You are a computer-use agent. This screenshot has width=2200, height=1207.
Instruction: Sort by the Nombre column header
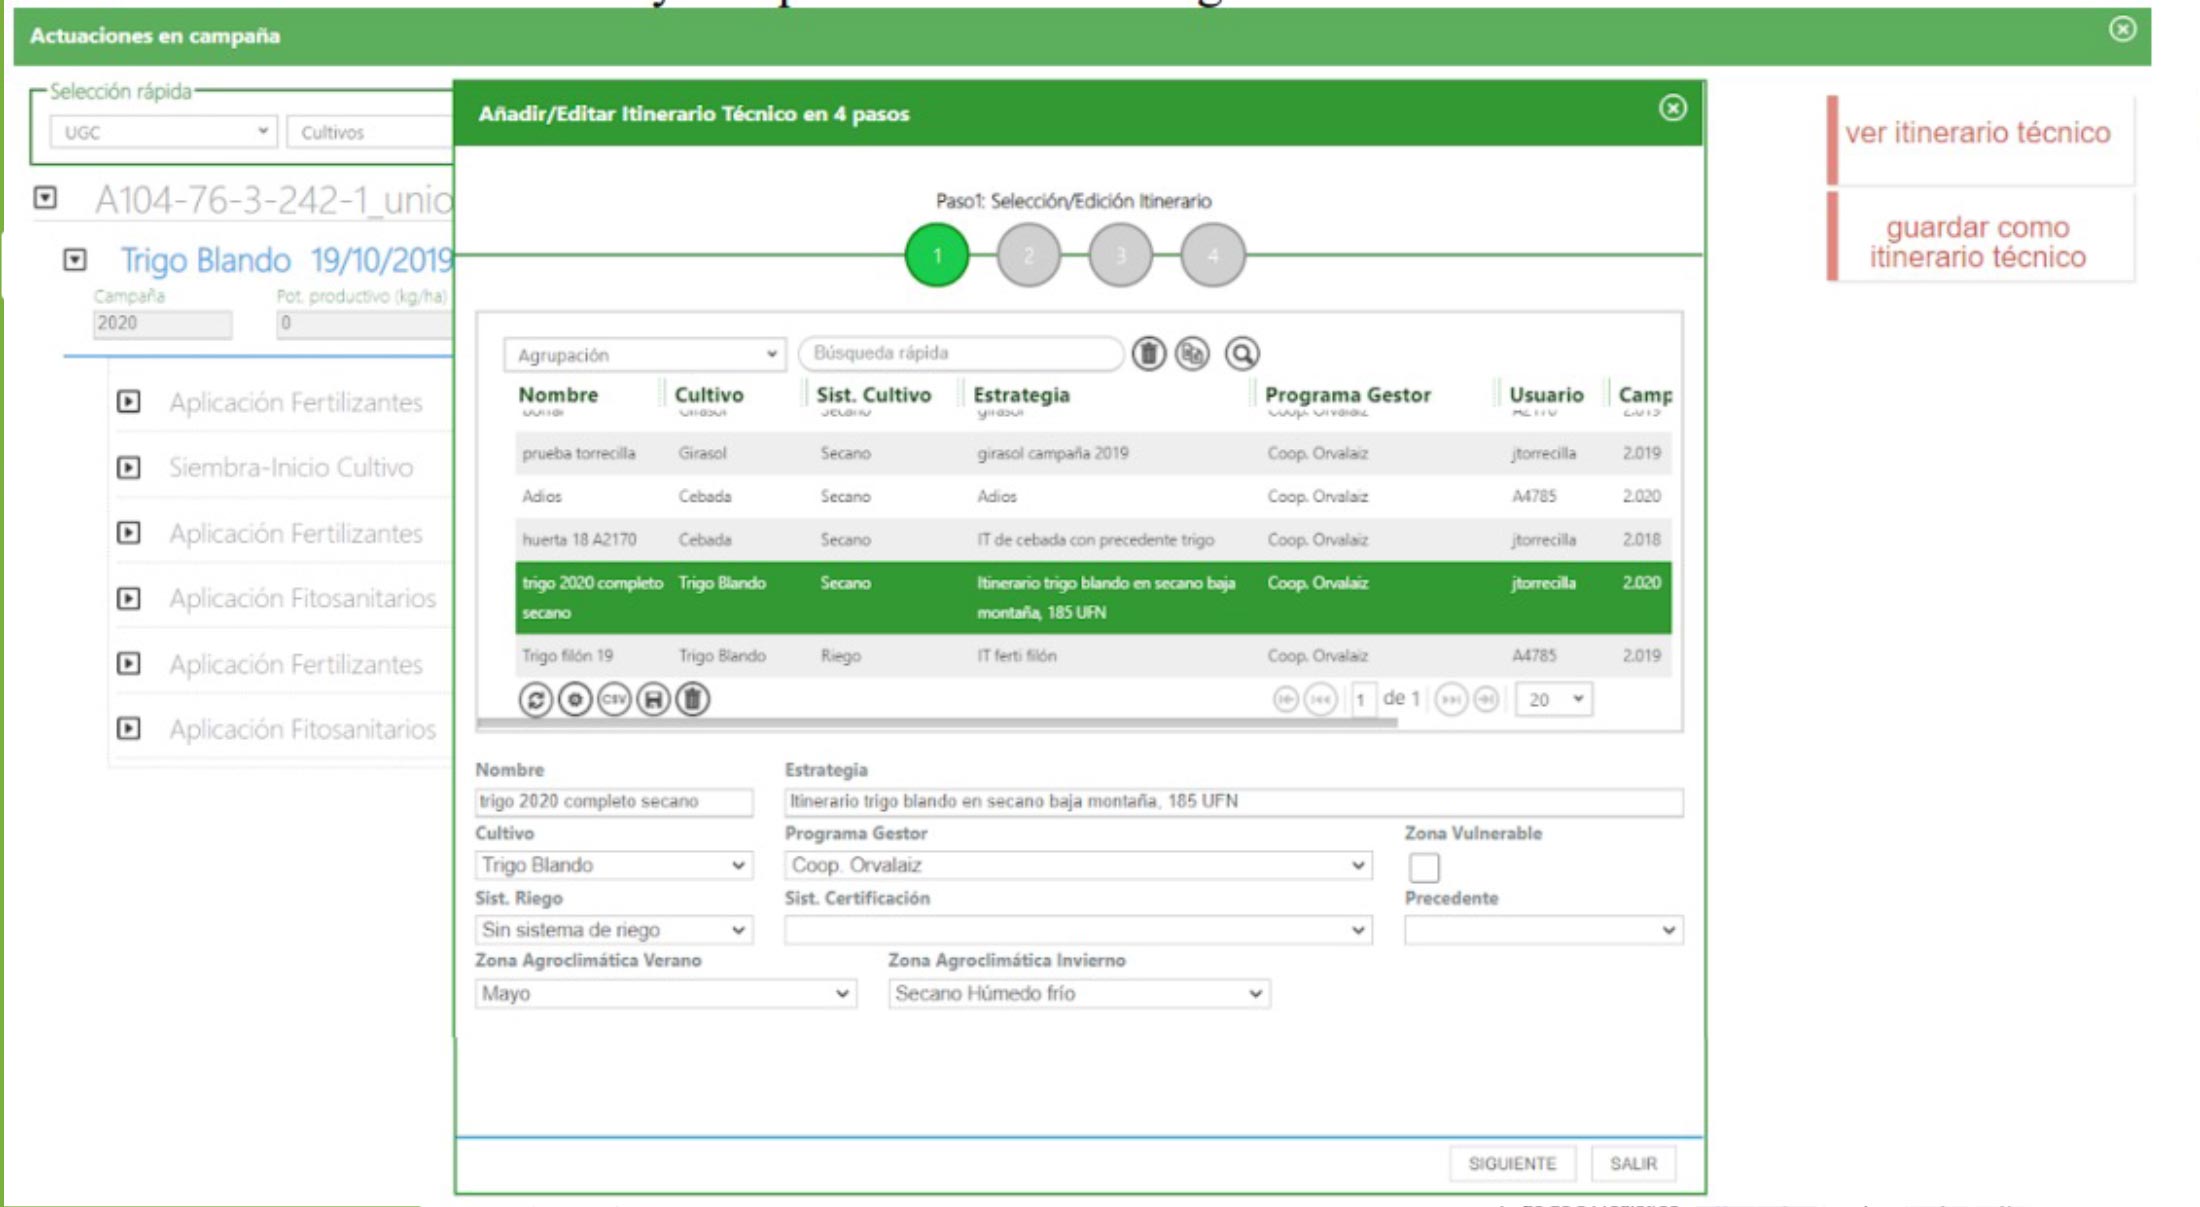point(558,395)
